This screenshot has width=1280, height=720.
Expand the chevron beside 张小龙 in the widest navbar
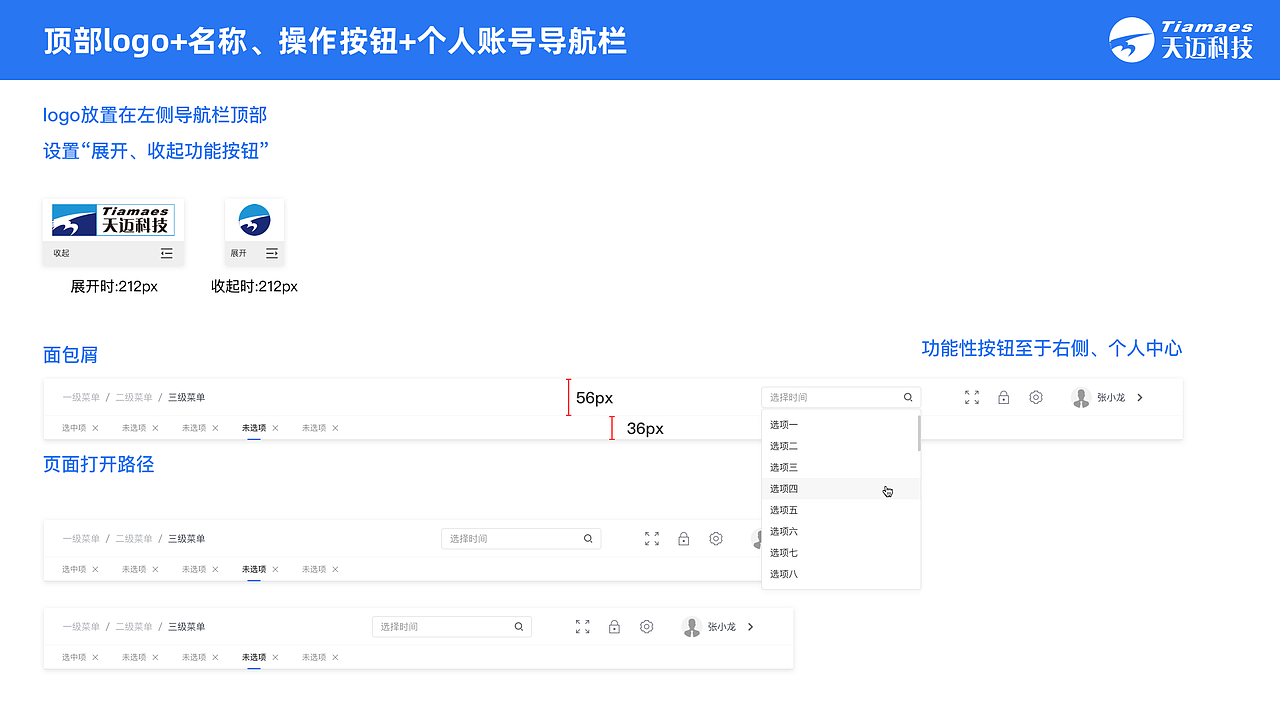point(1140,397)
